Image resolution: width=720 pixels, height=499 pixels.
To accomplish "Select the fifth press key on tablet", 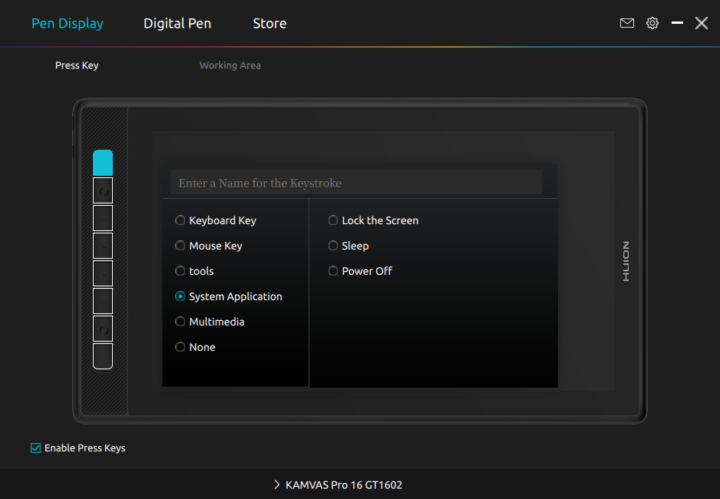I will [103, 273].
